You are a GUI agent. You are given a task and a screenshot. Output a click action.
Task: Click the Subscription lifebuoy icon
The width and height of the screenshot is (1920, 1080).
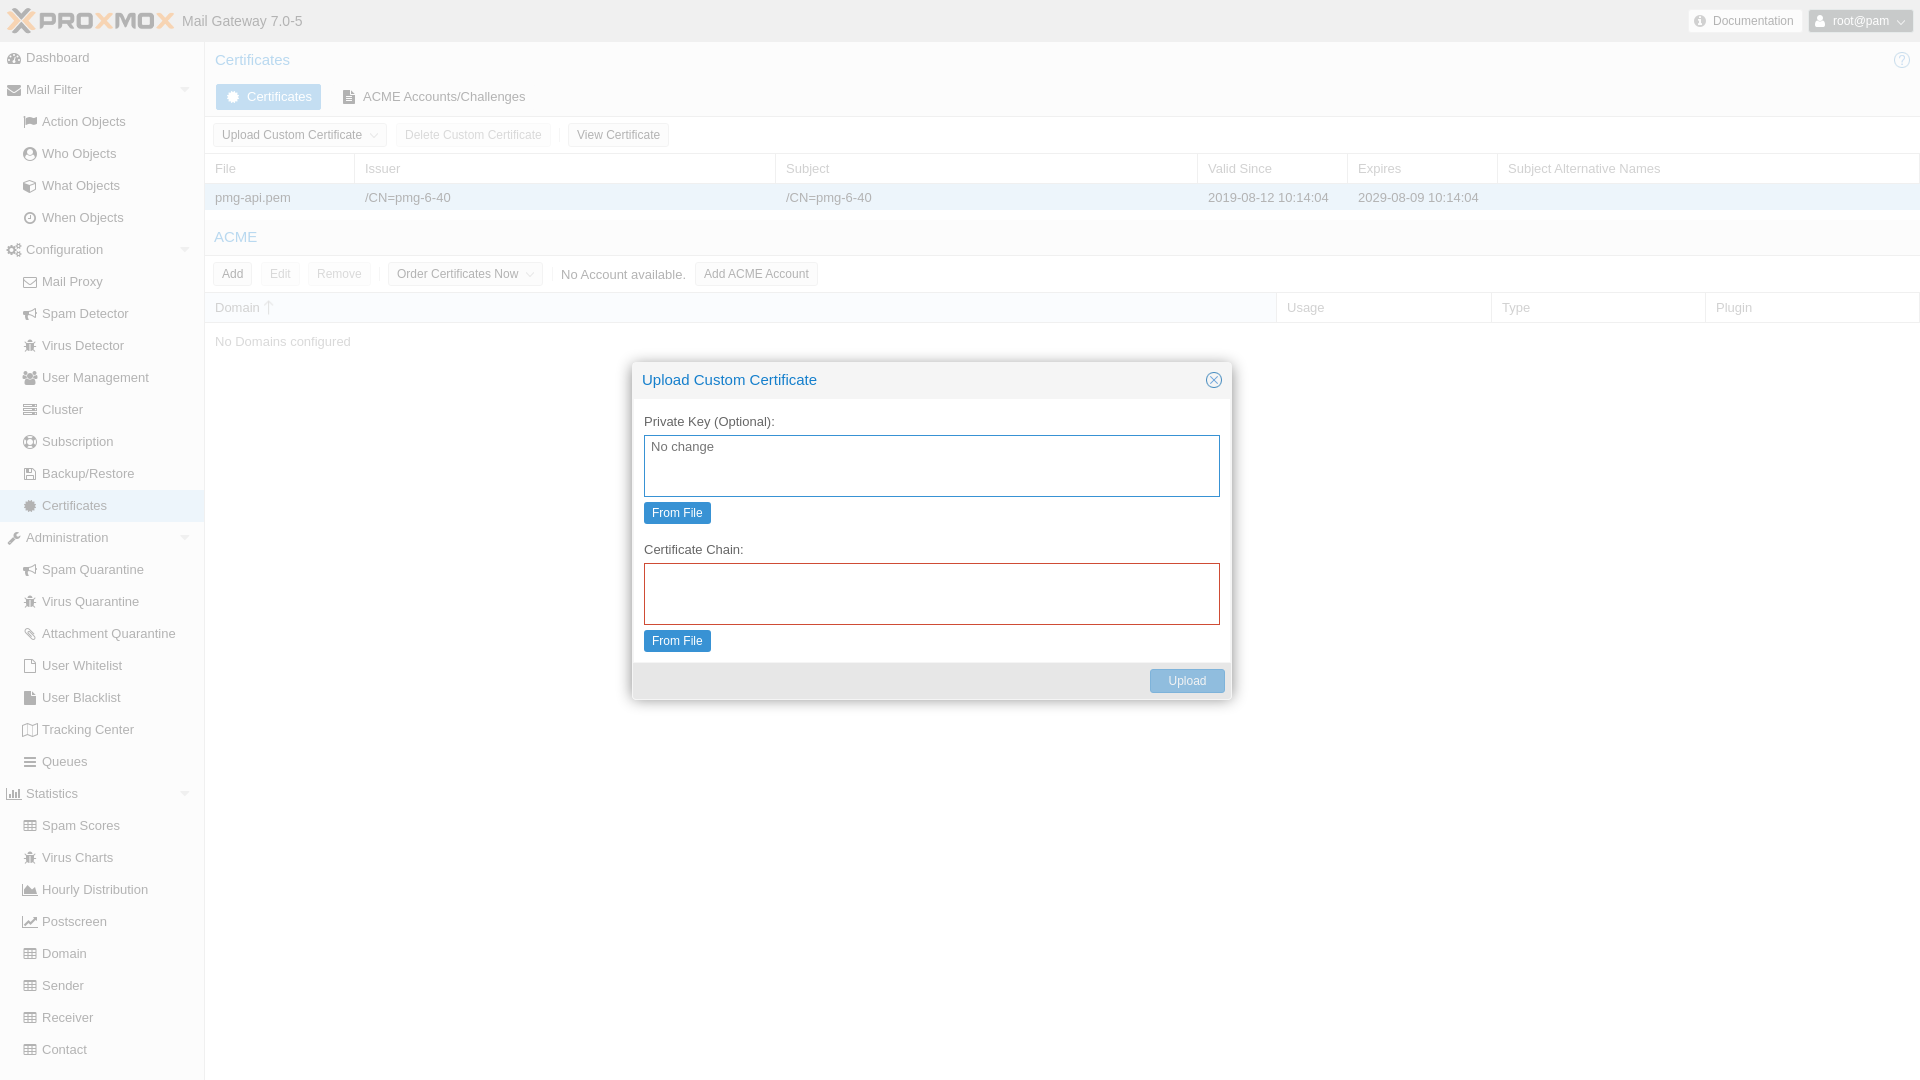click(30, 442)
